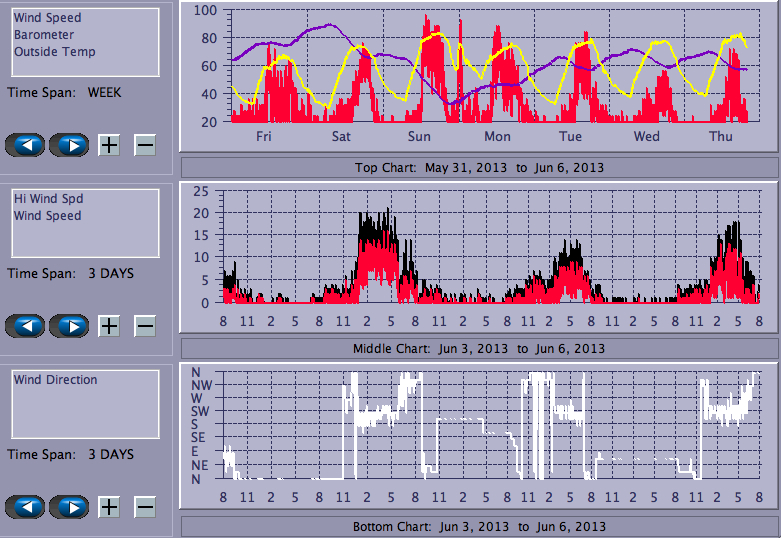Select Wind Speed in the top chart list
The width and height of the screenshot is (781, 538).
click(x=47, y=18)
